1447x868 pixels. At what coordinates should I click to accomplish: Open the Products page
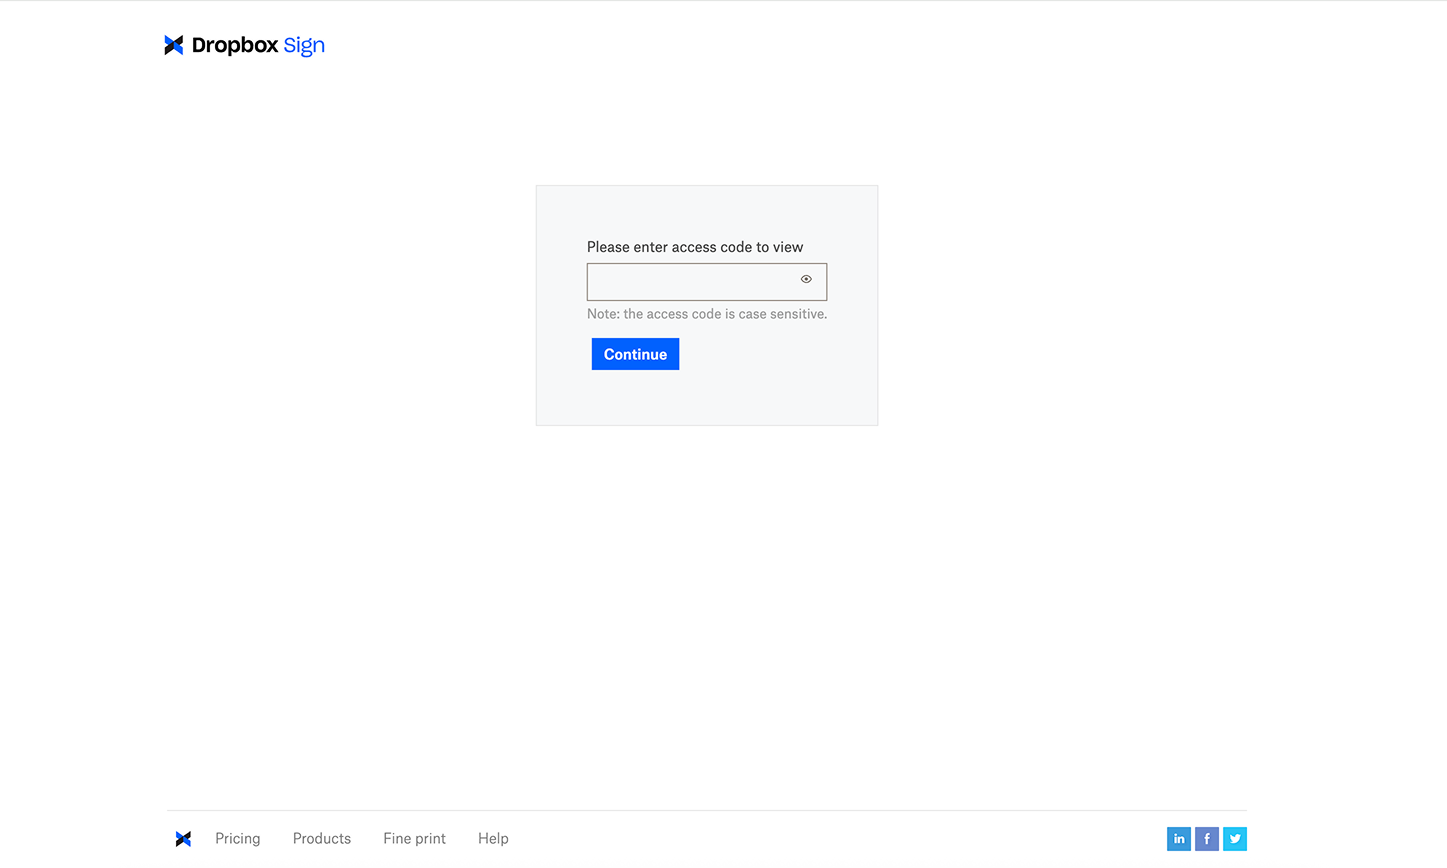point(321,838)
